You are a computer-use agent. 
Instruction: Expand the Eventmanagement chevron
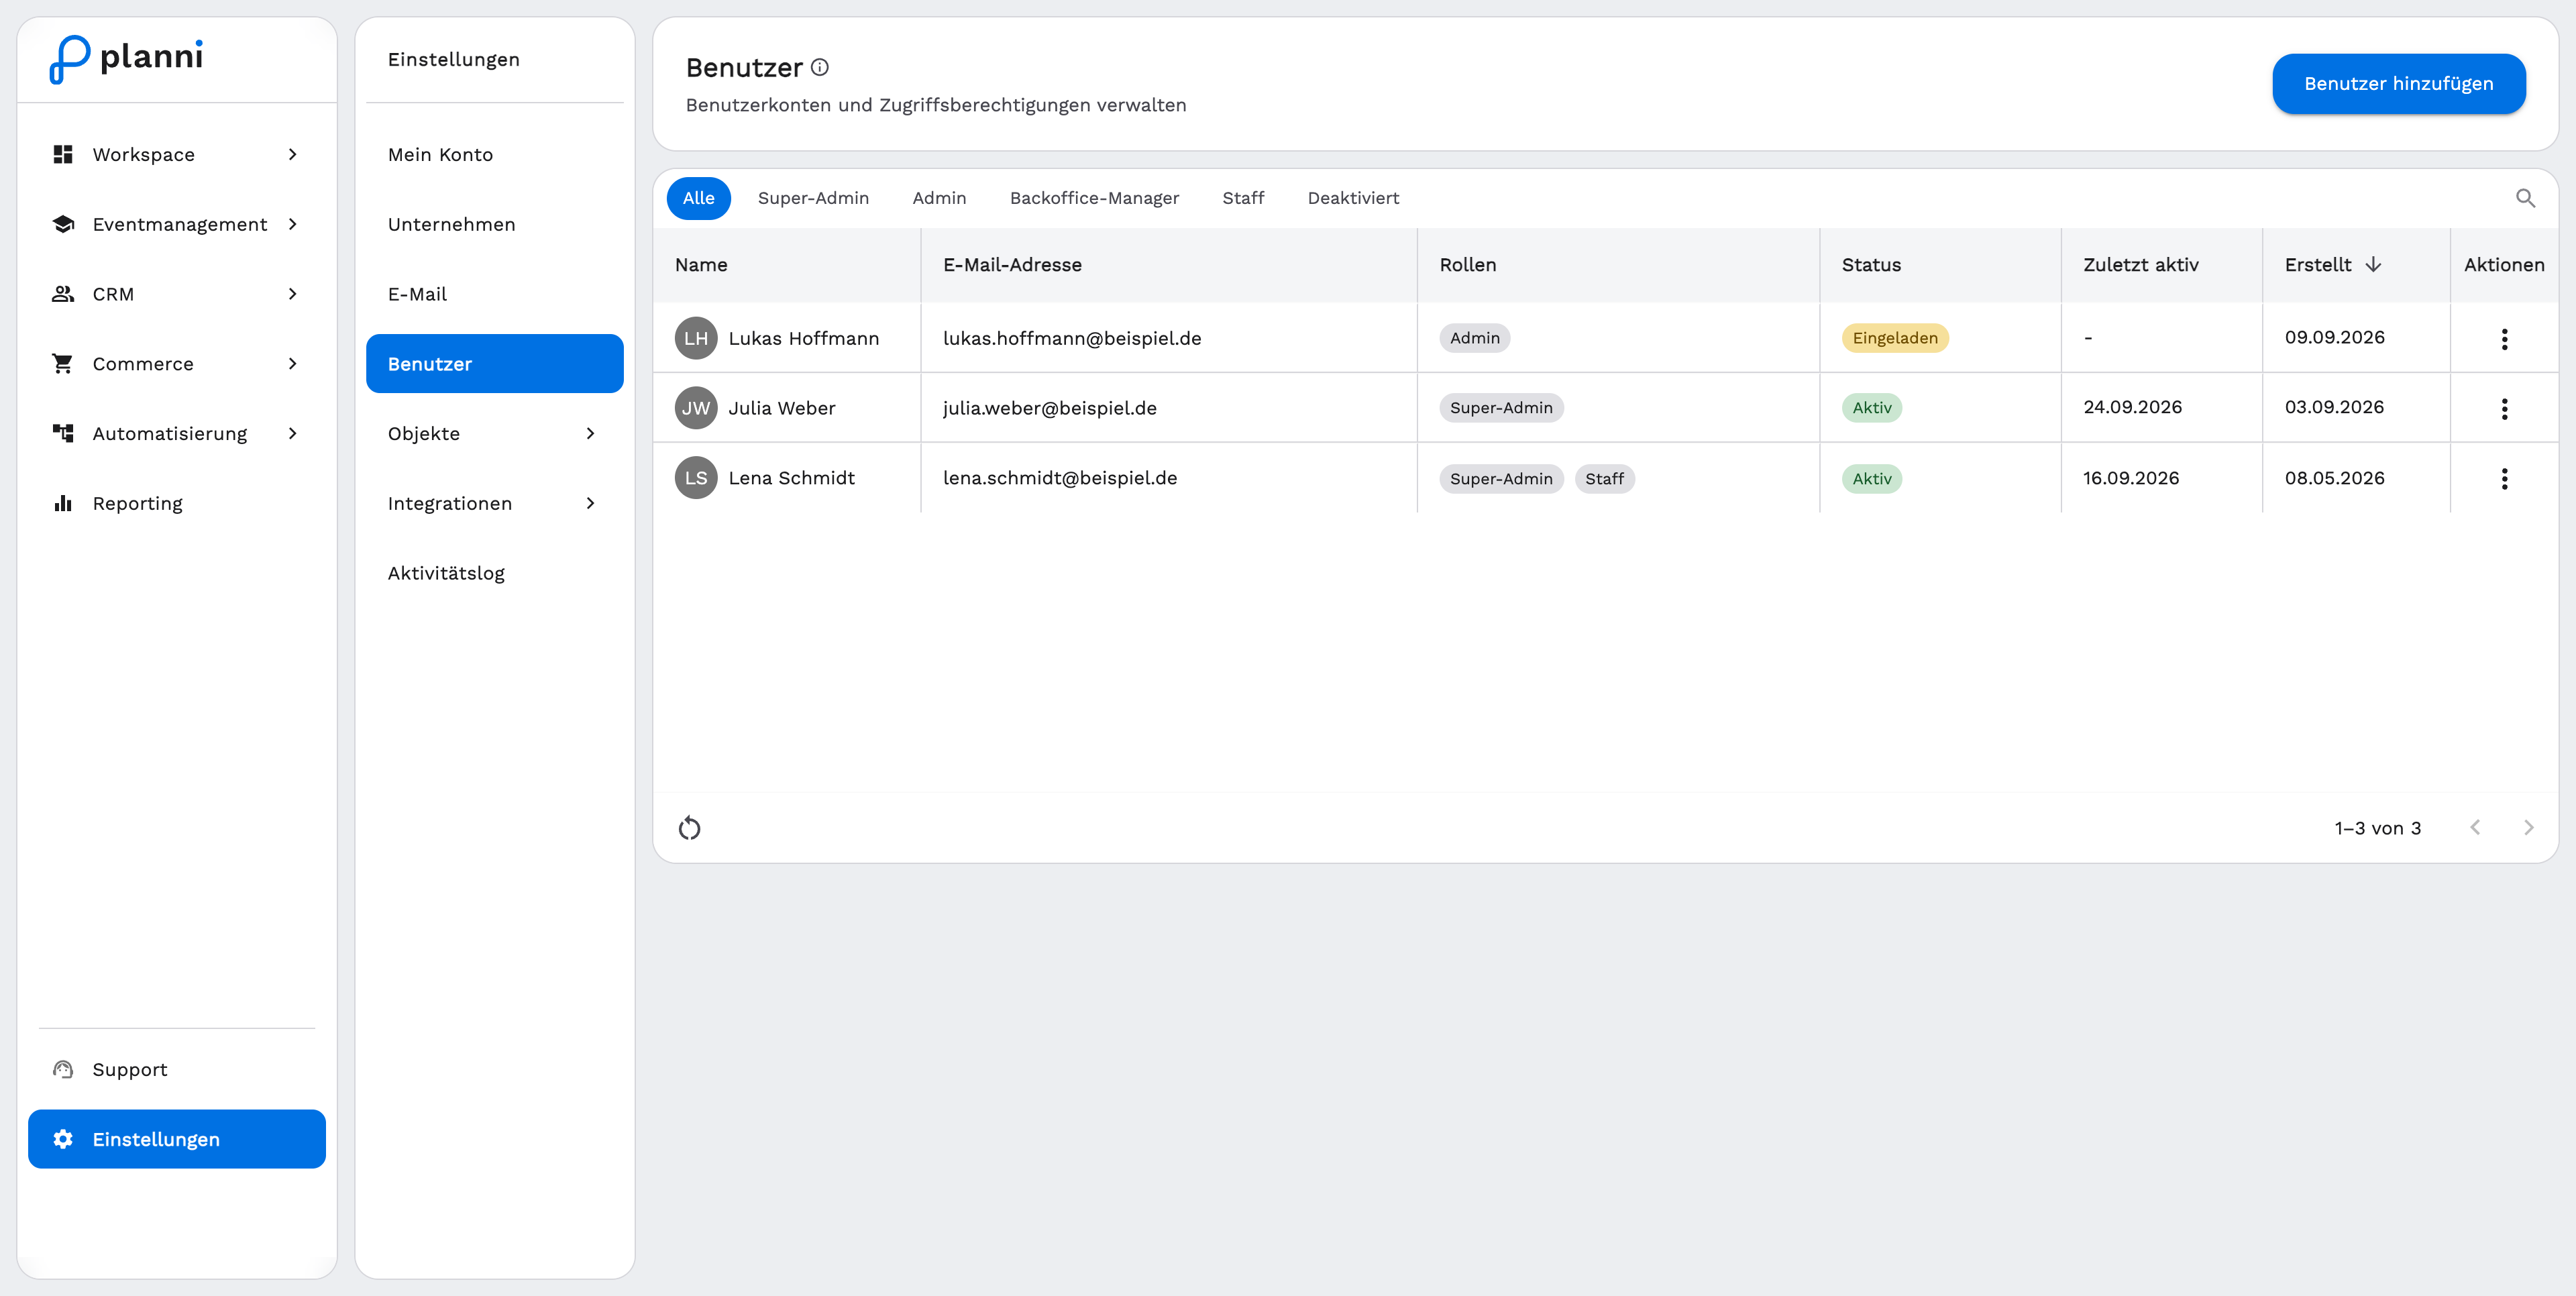click(292, 224)
